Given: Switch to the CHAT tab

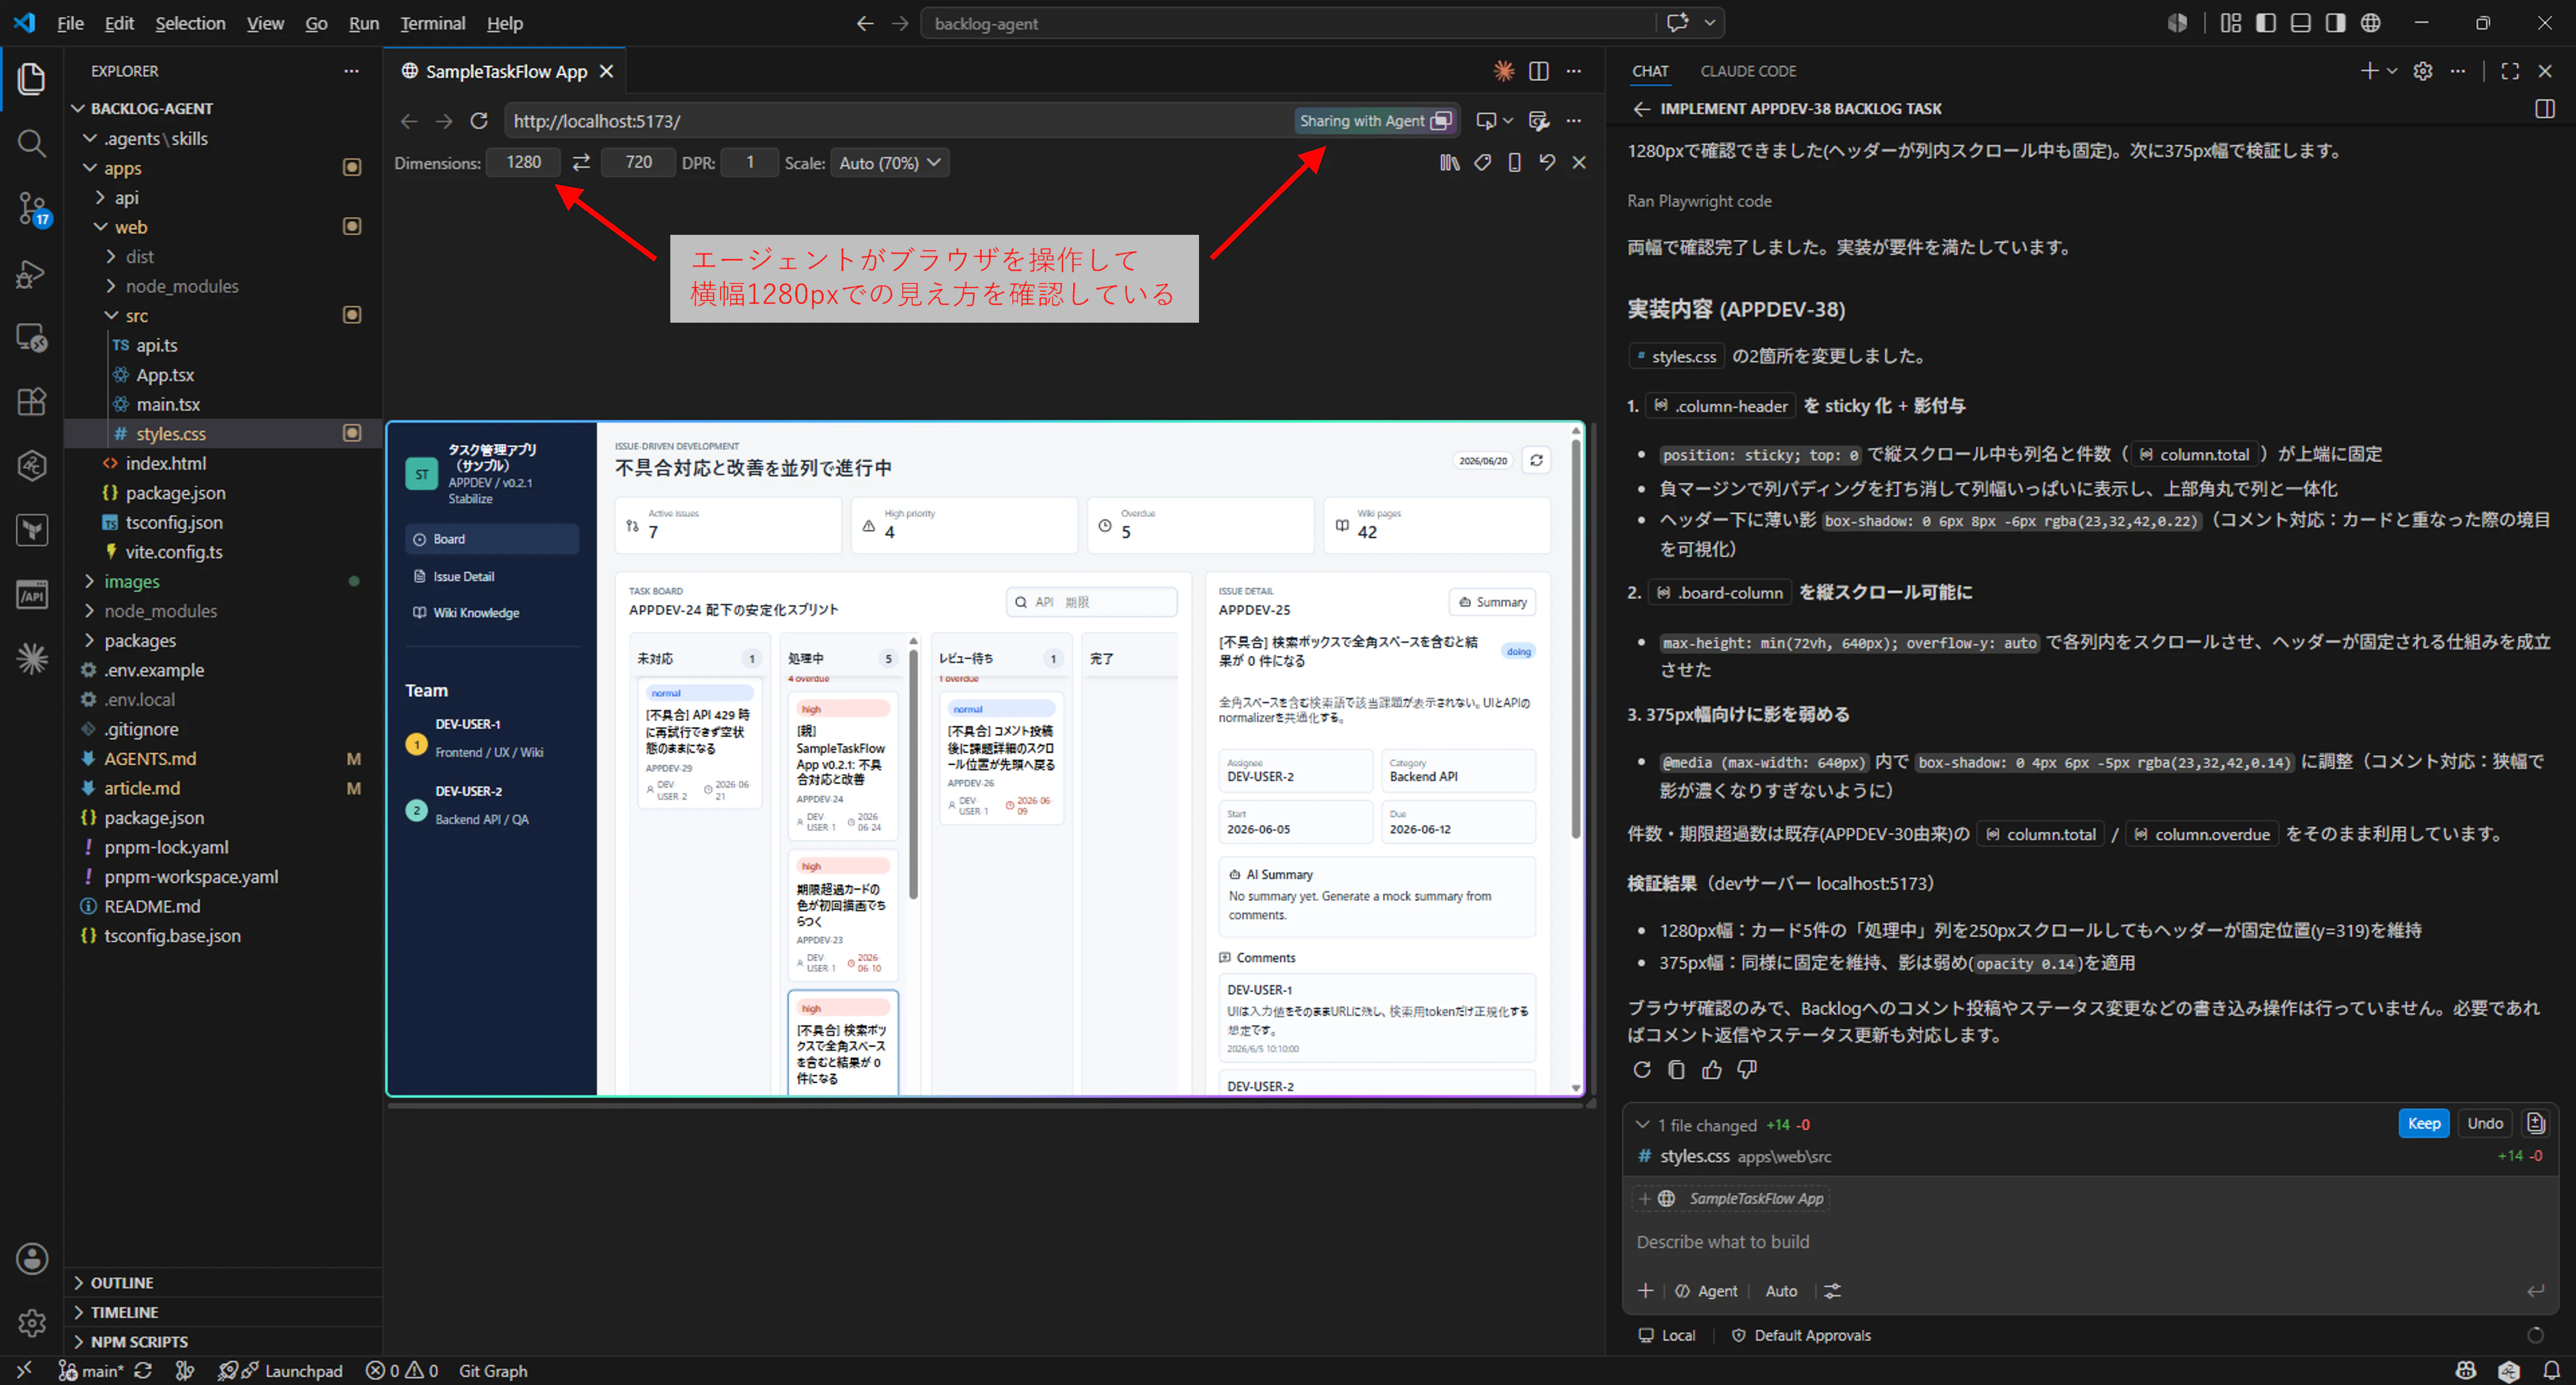Looking at the screenshot, I should (x=1650, y=71).
